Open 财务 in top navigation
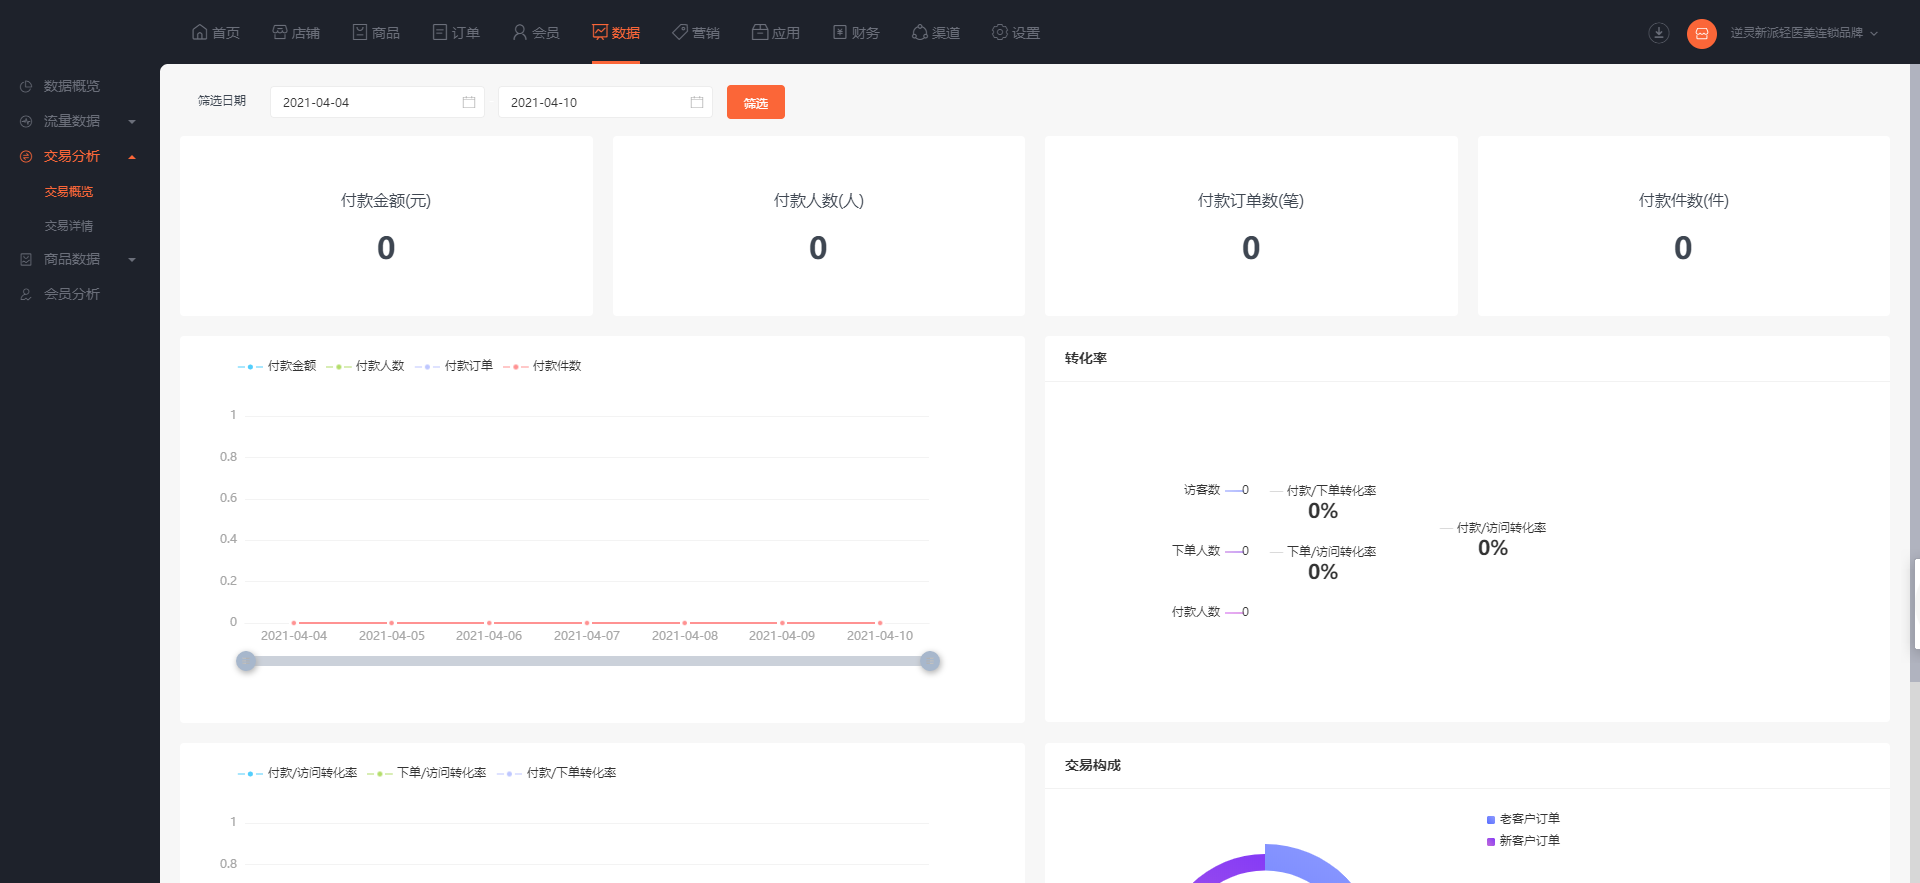Screen dimensions: 1920x883 [x=856, y=32]
